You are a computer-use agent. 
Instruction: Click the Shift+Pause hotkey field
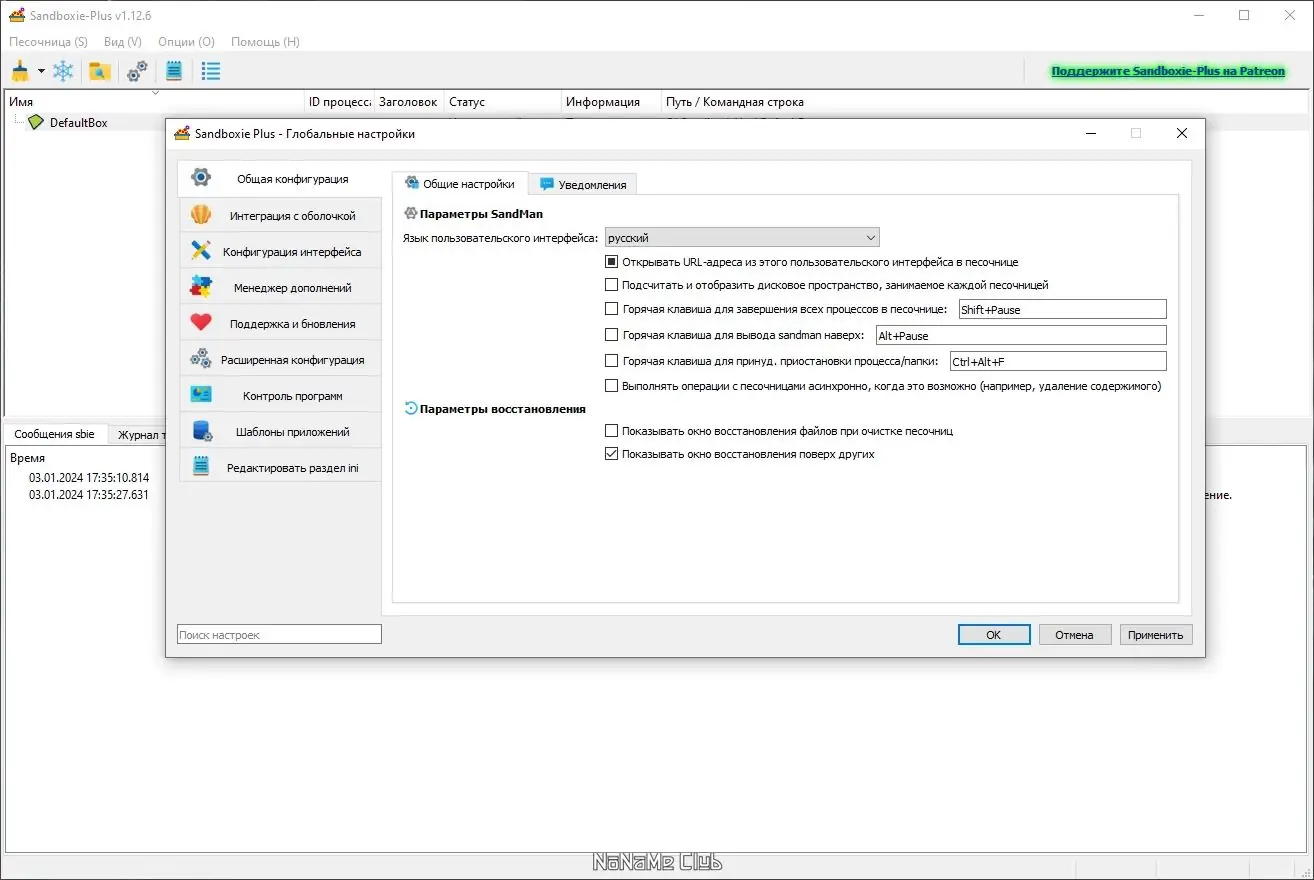1062,310
